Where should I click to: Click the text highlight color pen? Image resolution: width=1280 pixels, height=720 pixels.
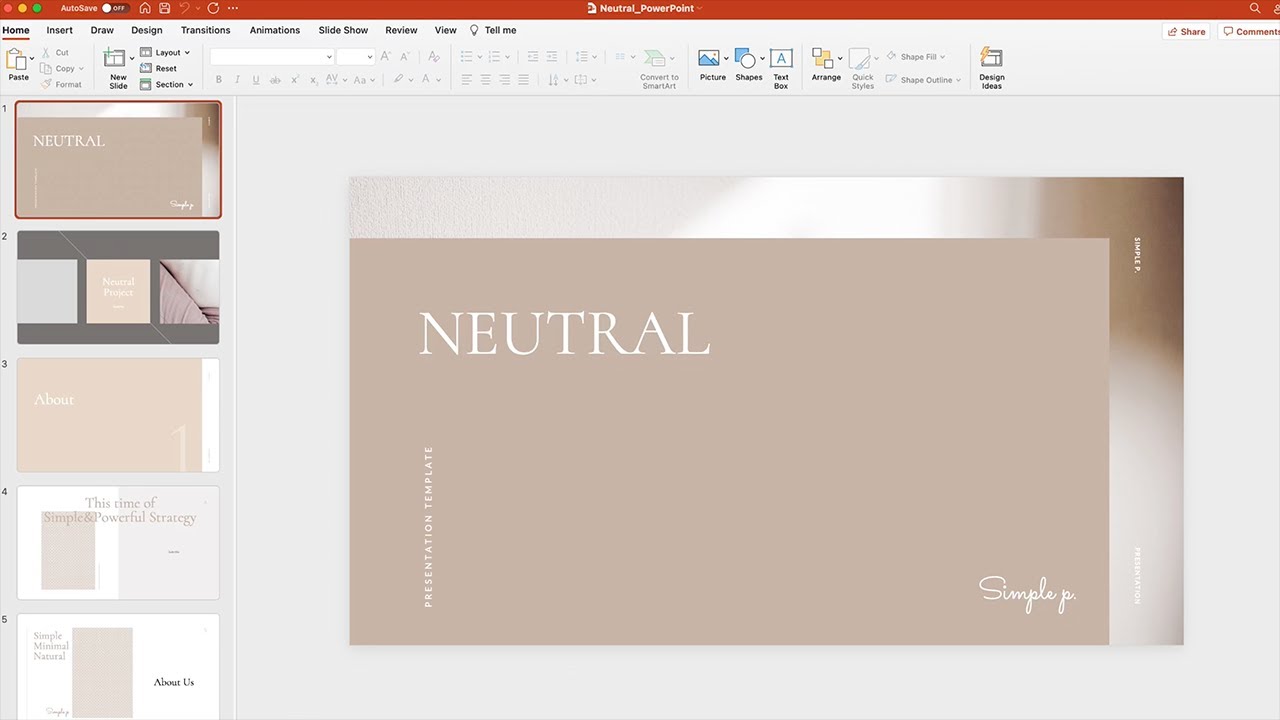click(398, 80)
